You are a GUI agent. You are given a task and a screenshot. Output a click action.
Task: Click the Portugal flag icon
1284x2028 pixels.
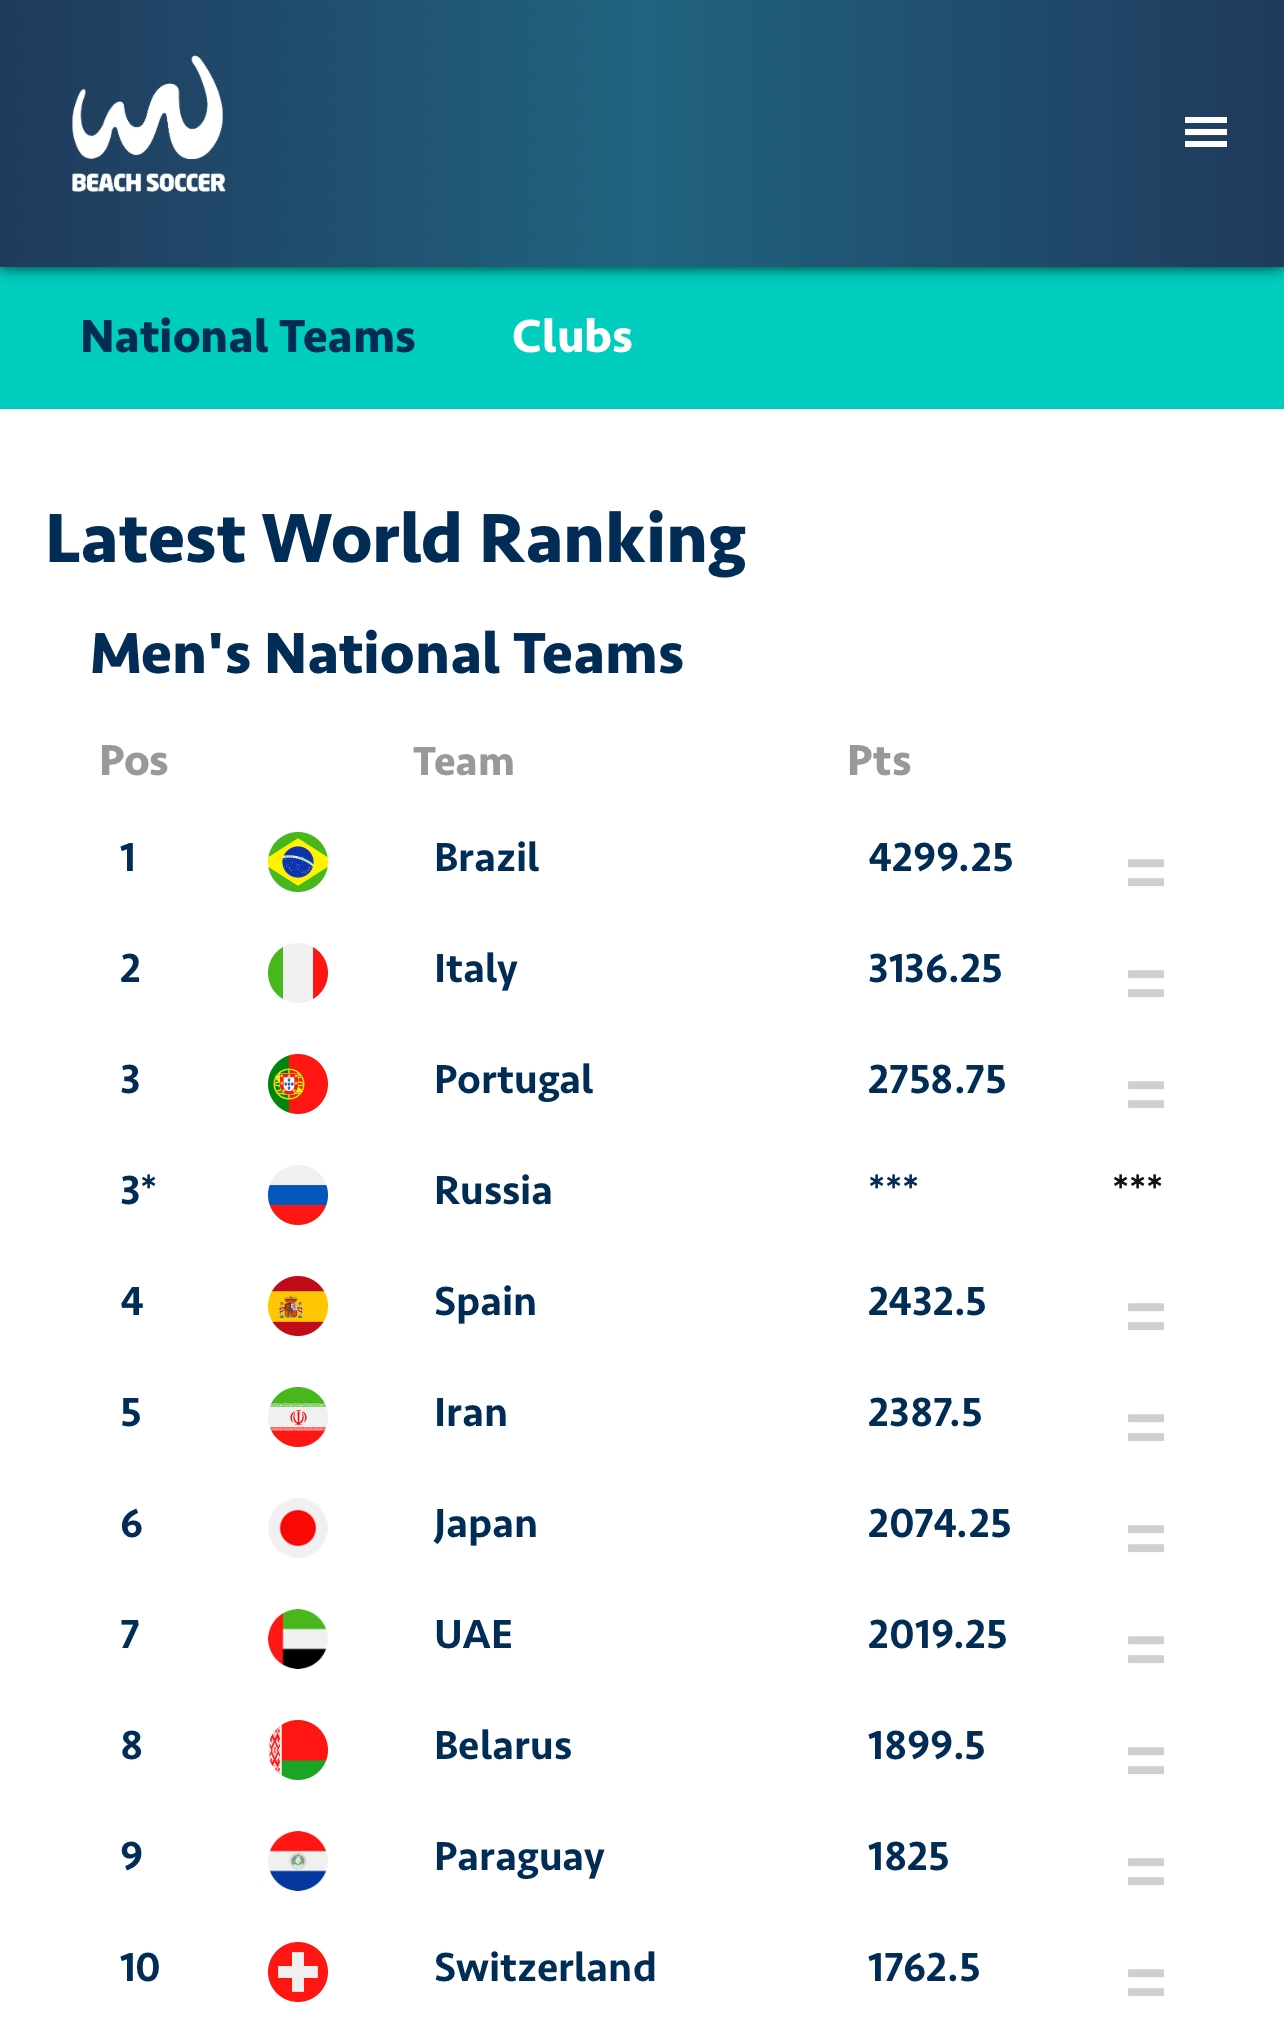[x=298, y=1083]
